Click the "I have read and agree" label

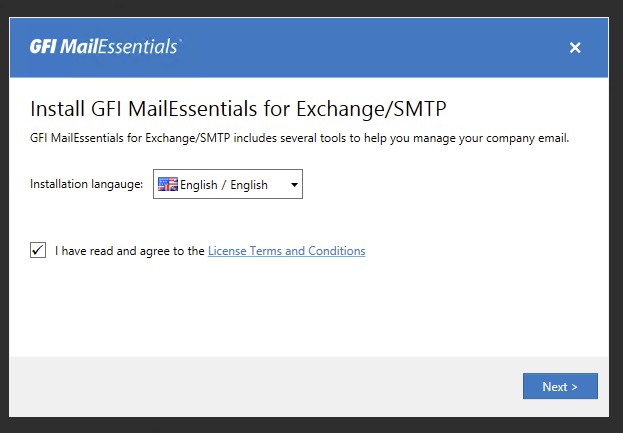tap(130, 251)
